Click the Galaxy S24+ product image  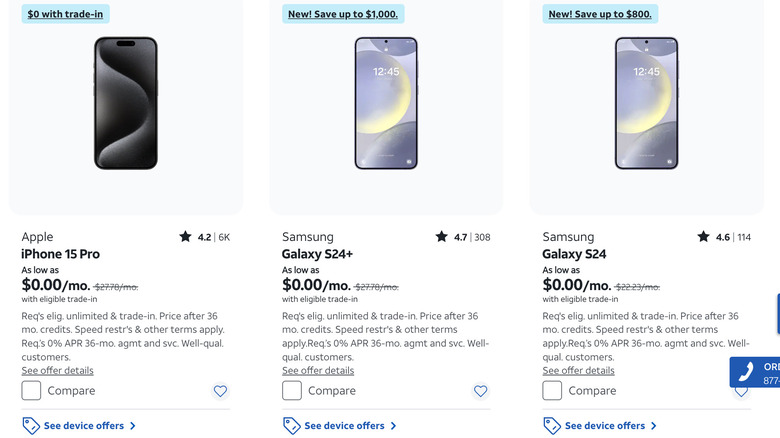coord(386,103)
